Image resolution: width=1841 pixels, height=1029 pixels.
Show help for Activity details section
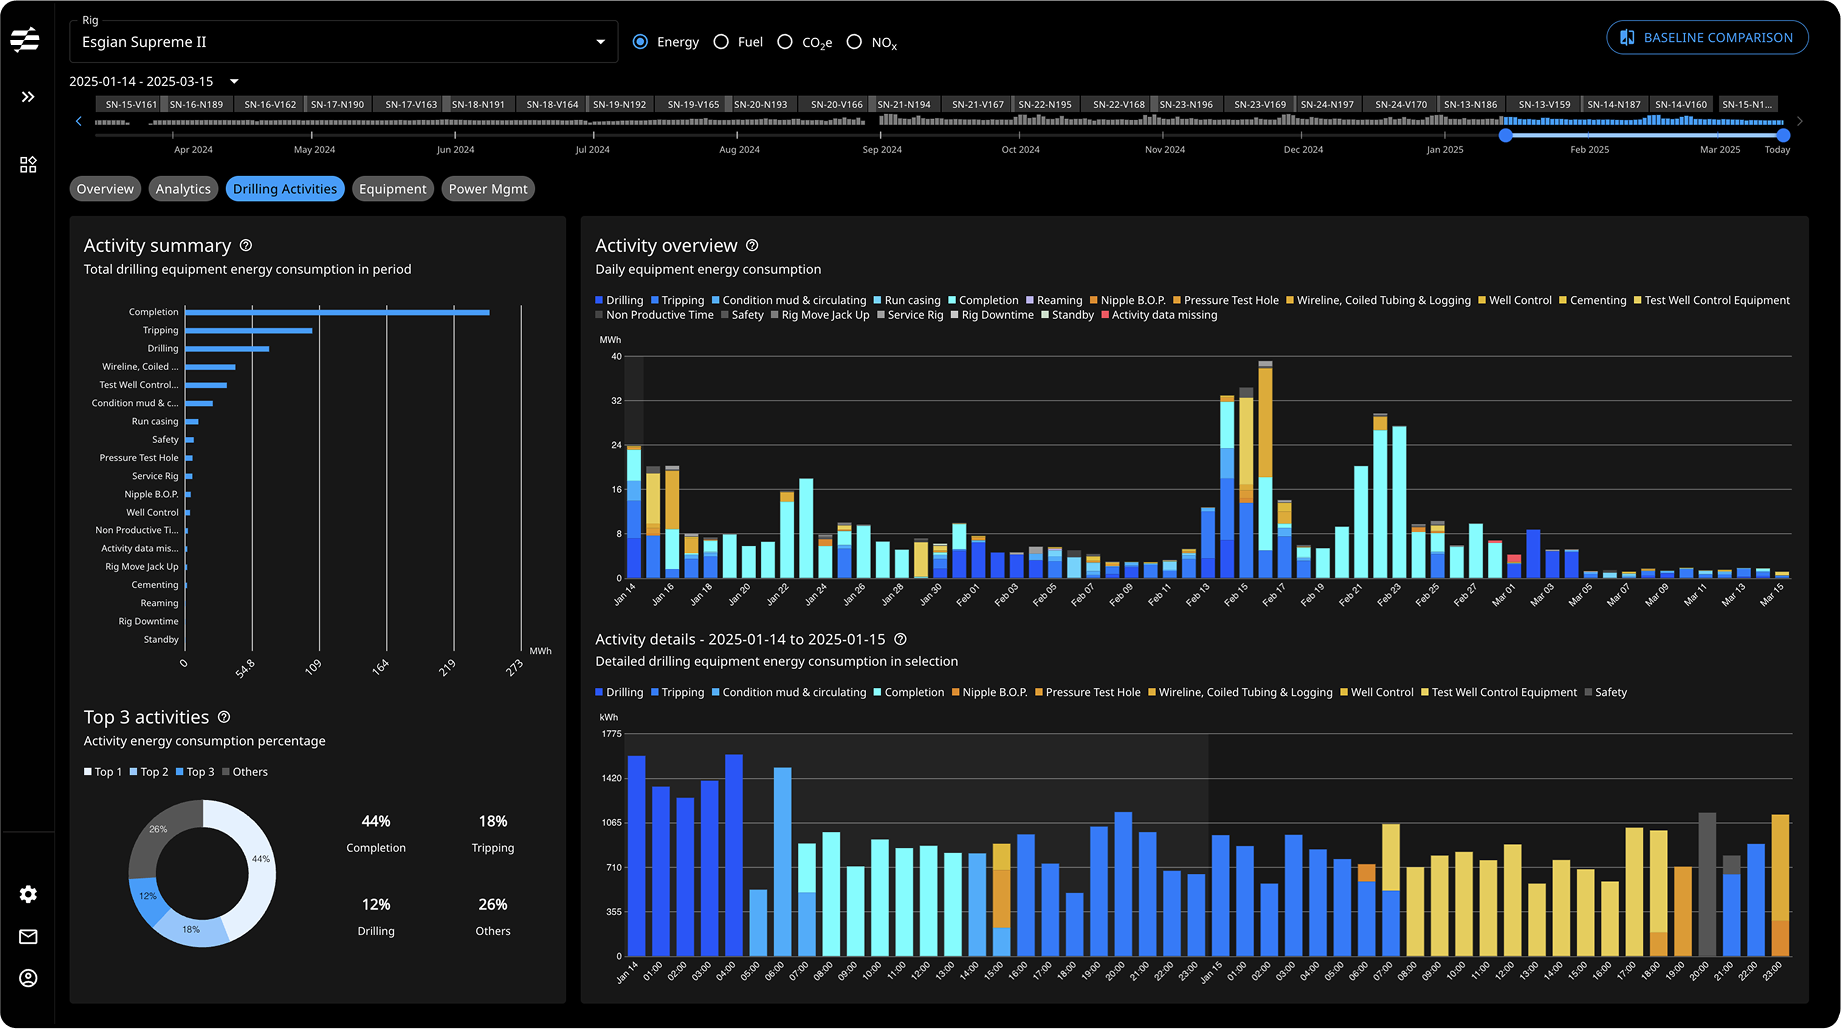[x=900, y=639]
